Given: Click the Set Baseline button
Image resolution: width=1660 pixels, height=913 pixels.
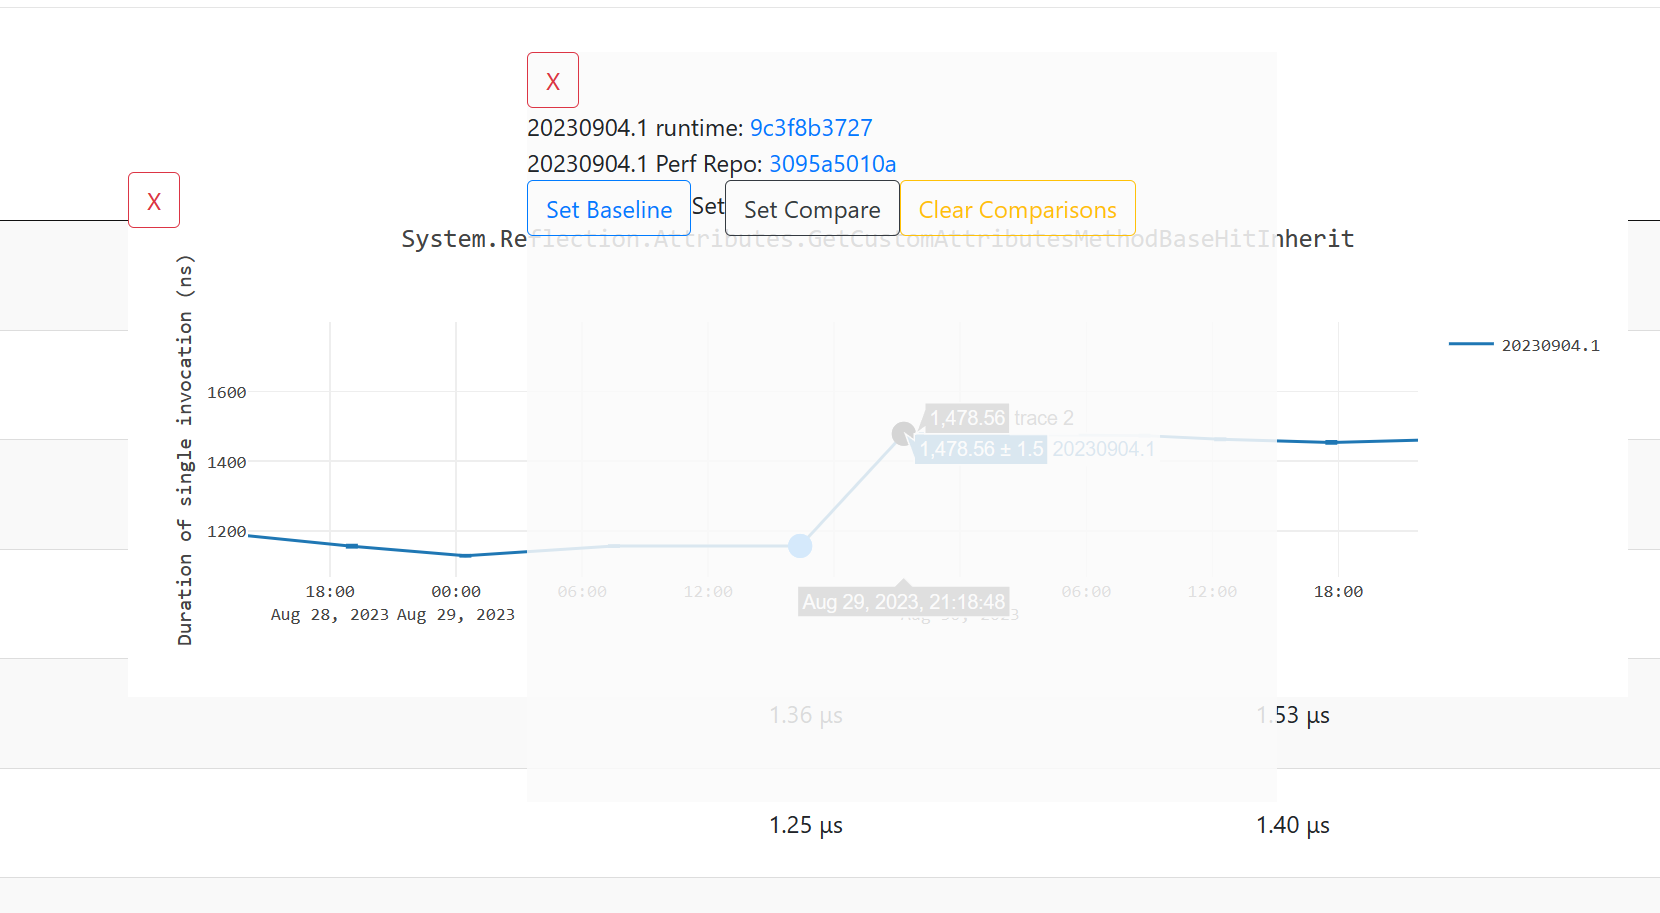Looking at the screenshot, I should [x=608, y=209].
